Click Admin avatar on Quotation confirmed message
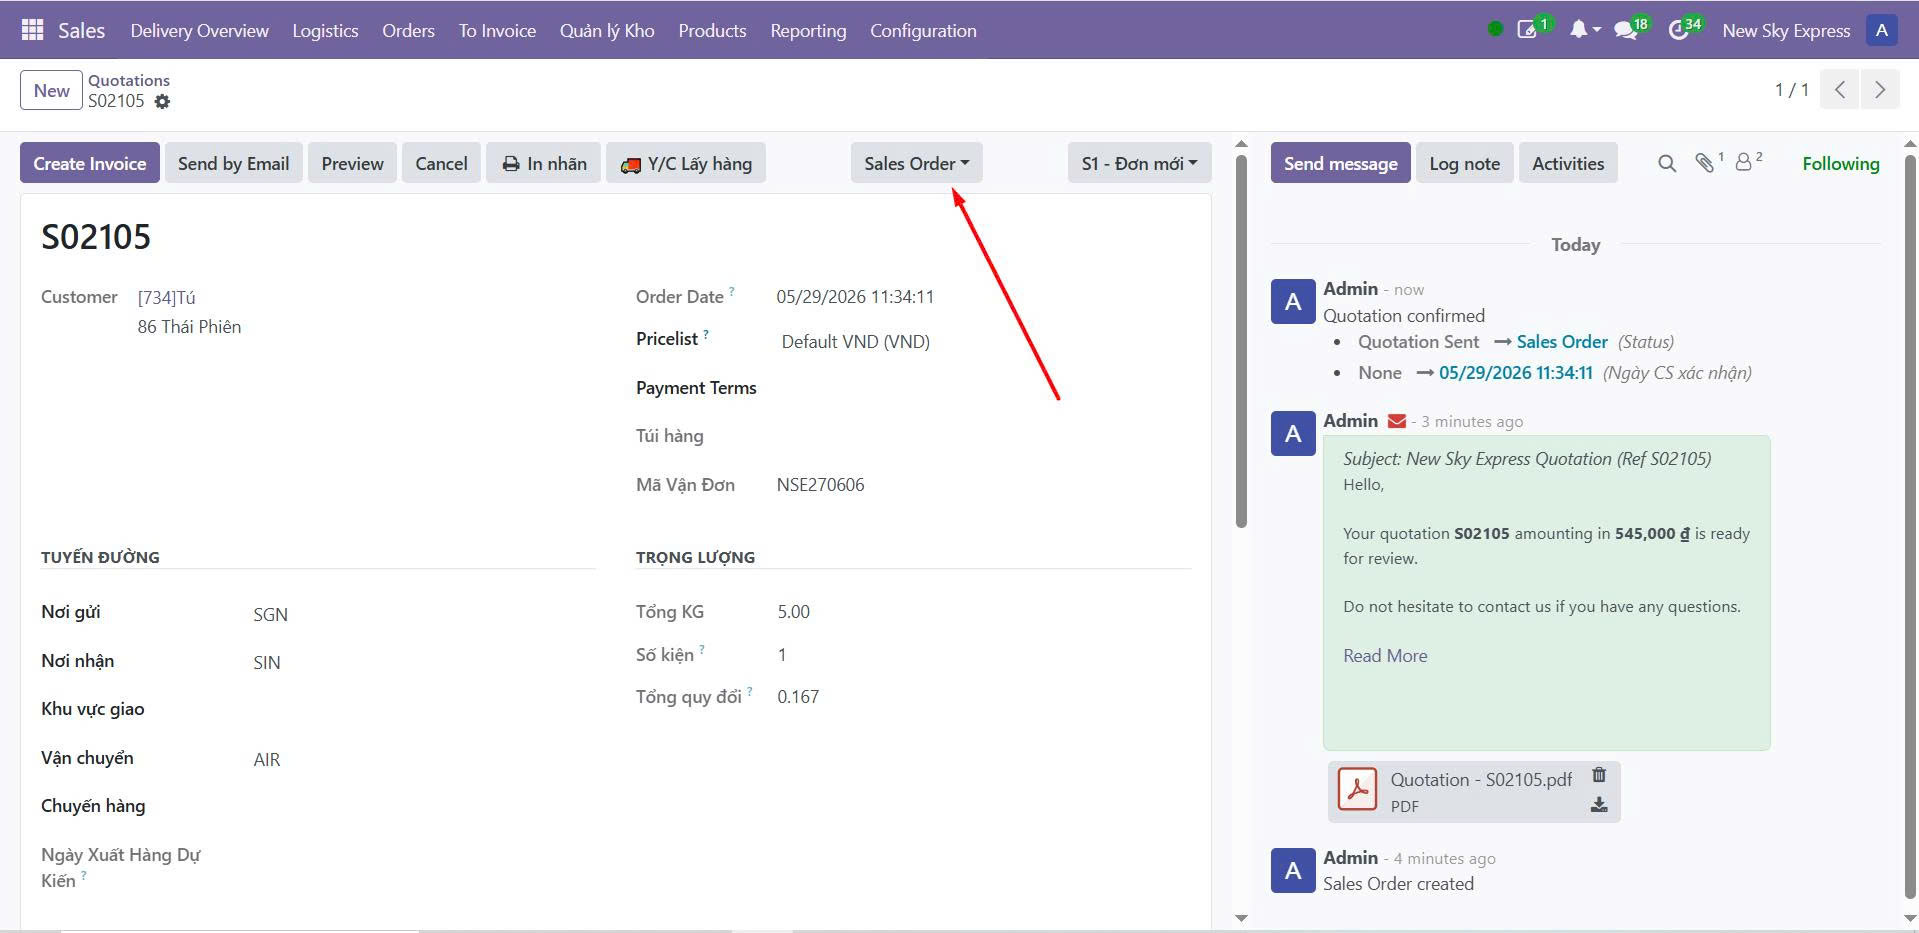1919x933 pixels. tap(1292, 302)
